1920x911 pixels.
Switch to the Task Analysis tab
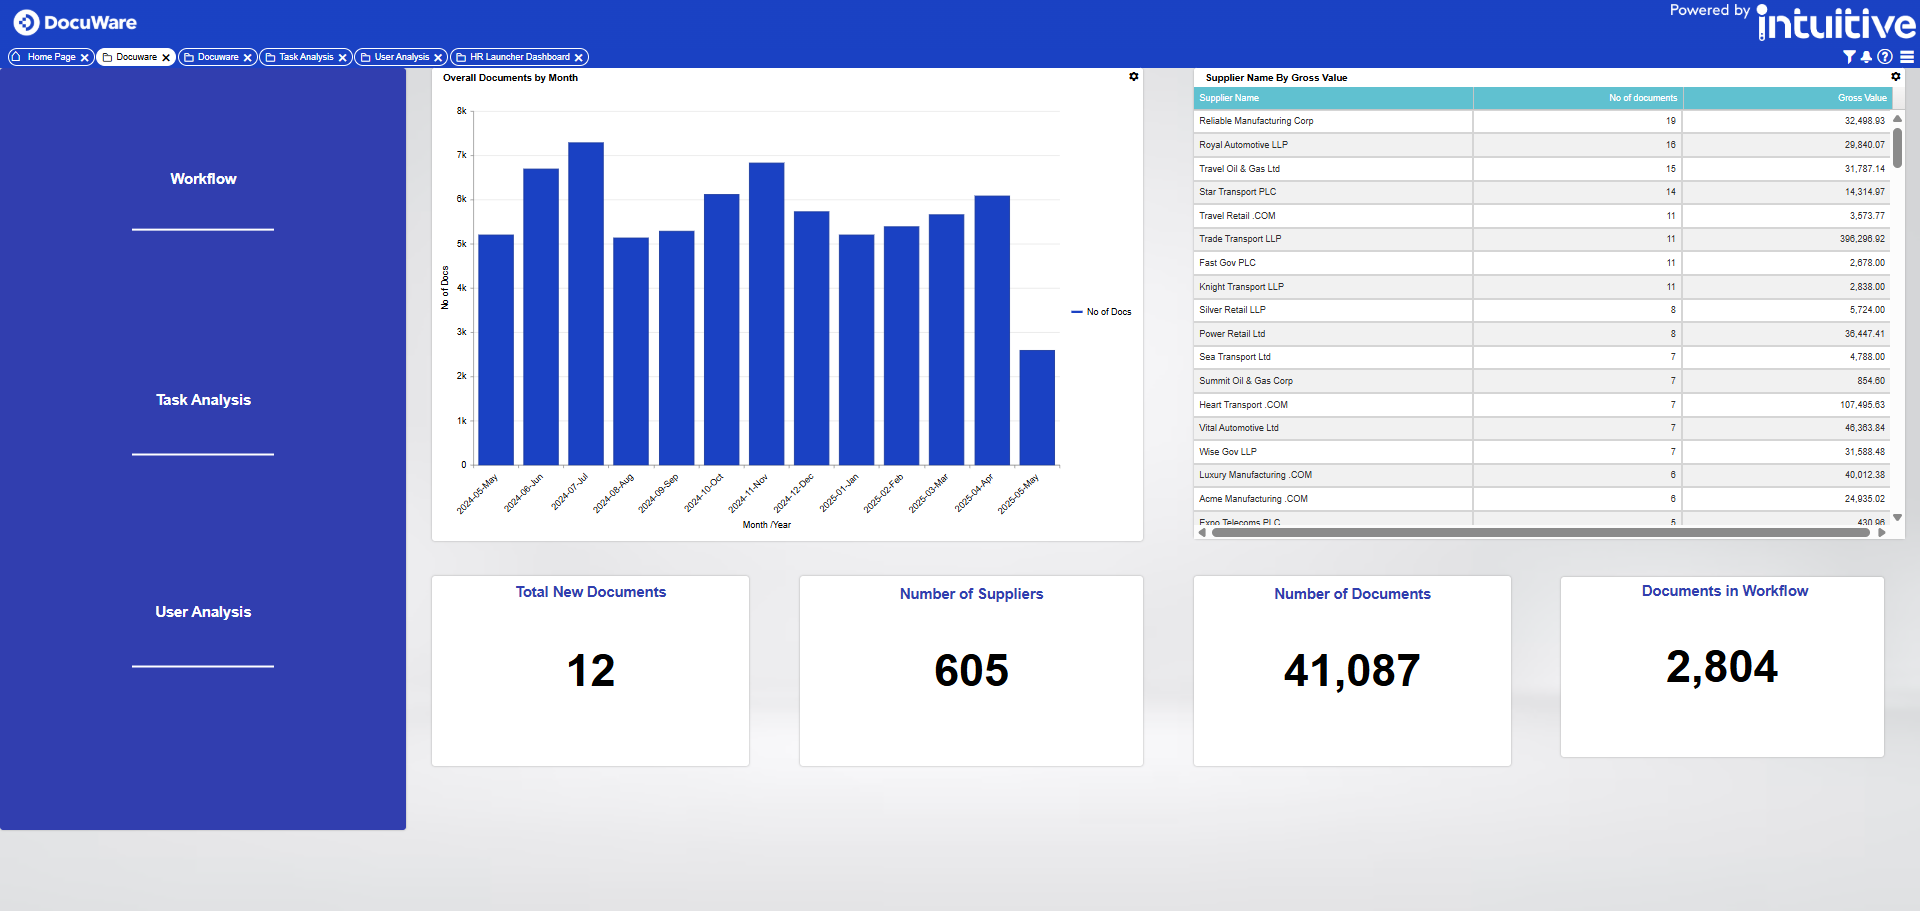(306, 57)
